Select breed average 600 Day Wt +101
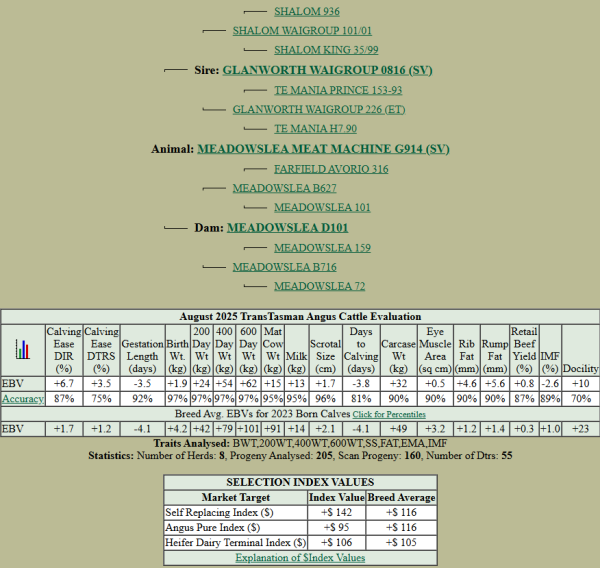The height and width of the screenshot is (568, 600). pyautogui.click(x=248, y=429)
